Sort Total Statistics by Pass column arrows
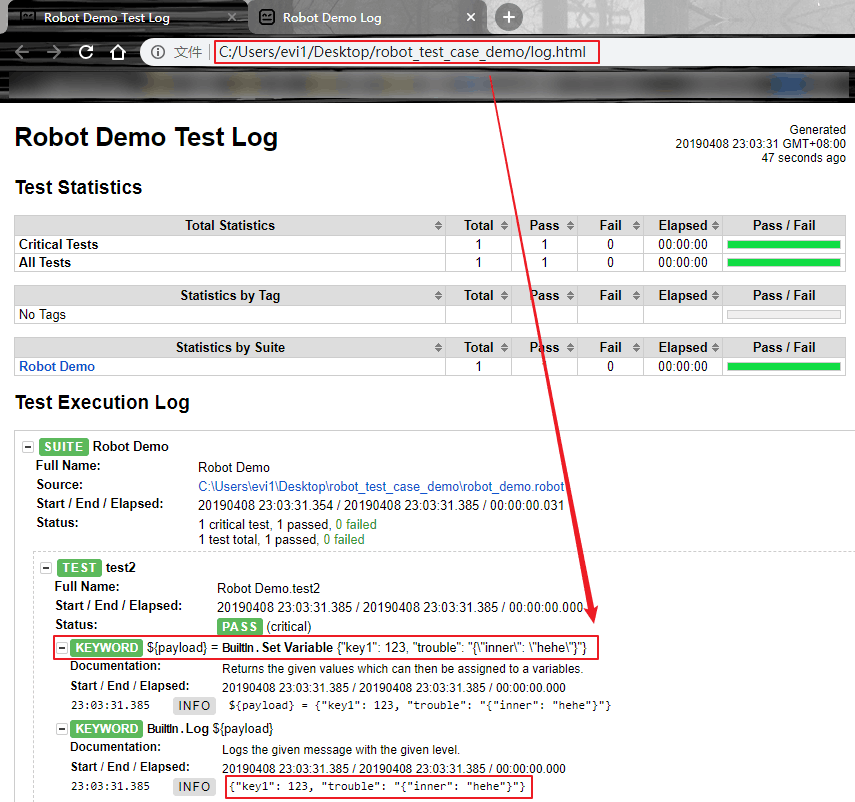 570,226
